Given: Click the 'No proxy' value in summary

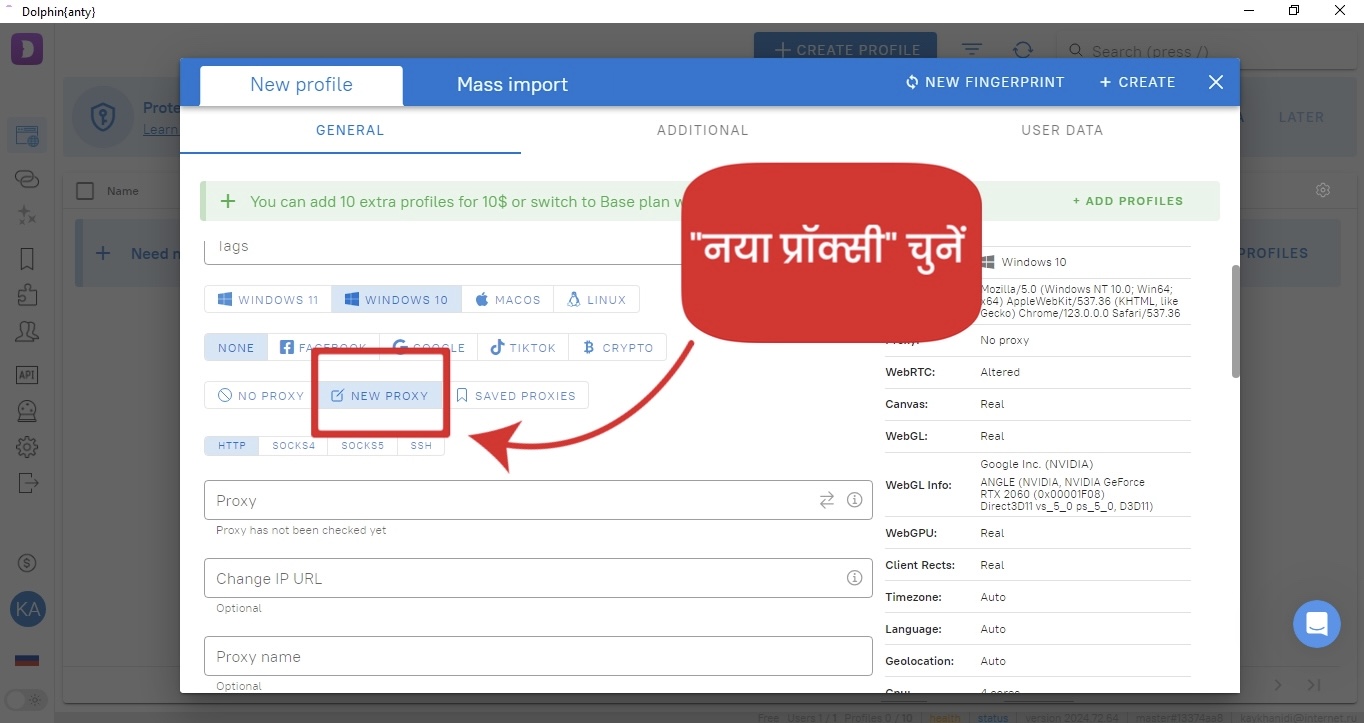Looking at the screenshot, I should tap(1005, 340).
